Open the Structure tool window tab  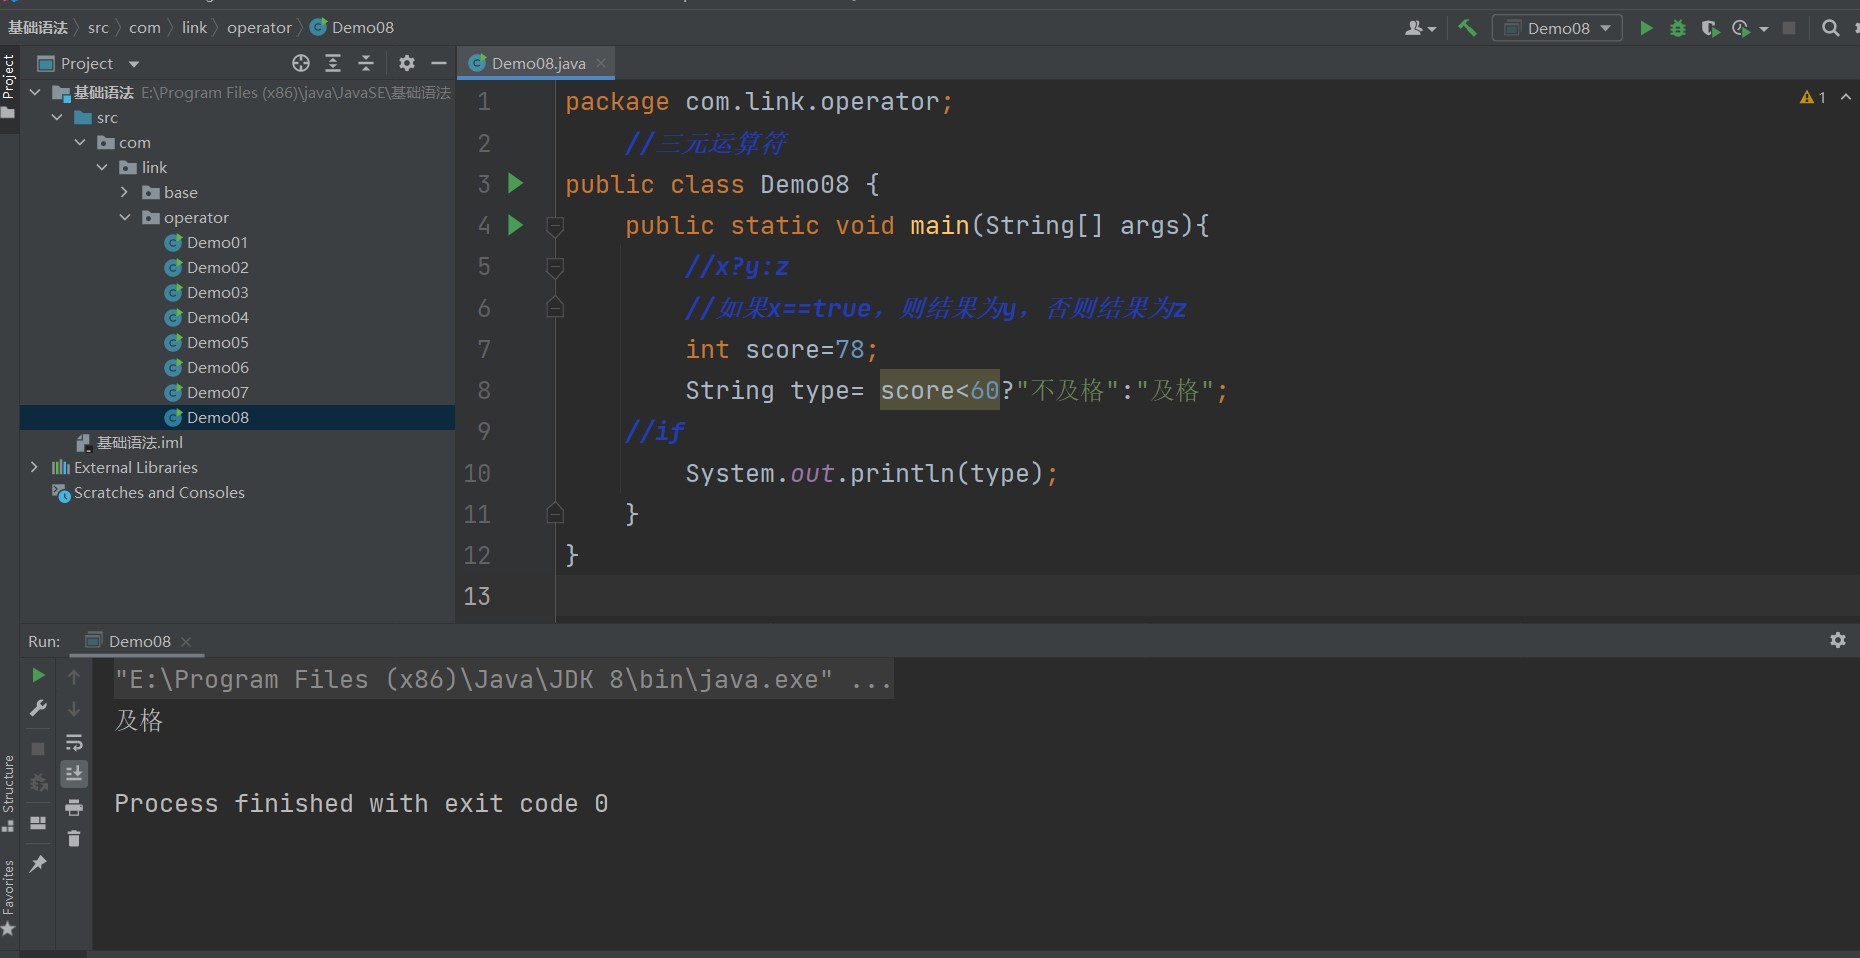(9, 793)
